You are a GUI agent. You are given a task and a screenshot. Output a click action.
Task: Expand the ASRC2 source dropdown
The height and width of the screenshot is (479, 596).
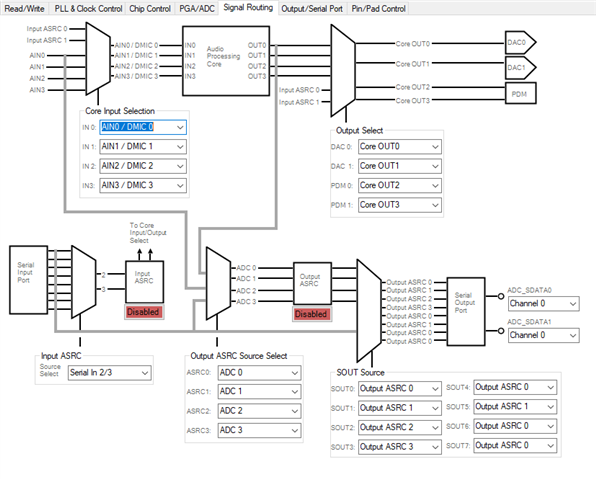(259, 411)
